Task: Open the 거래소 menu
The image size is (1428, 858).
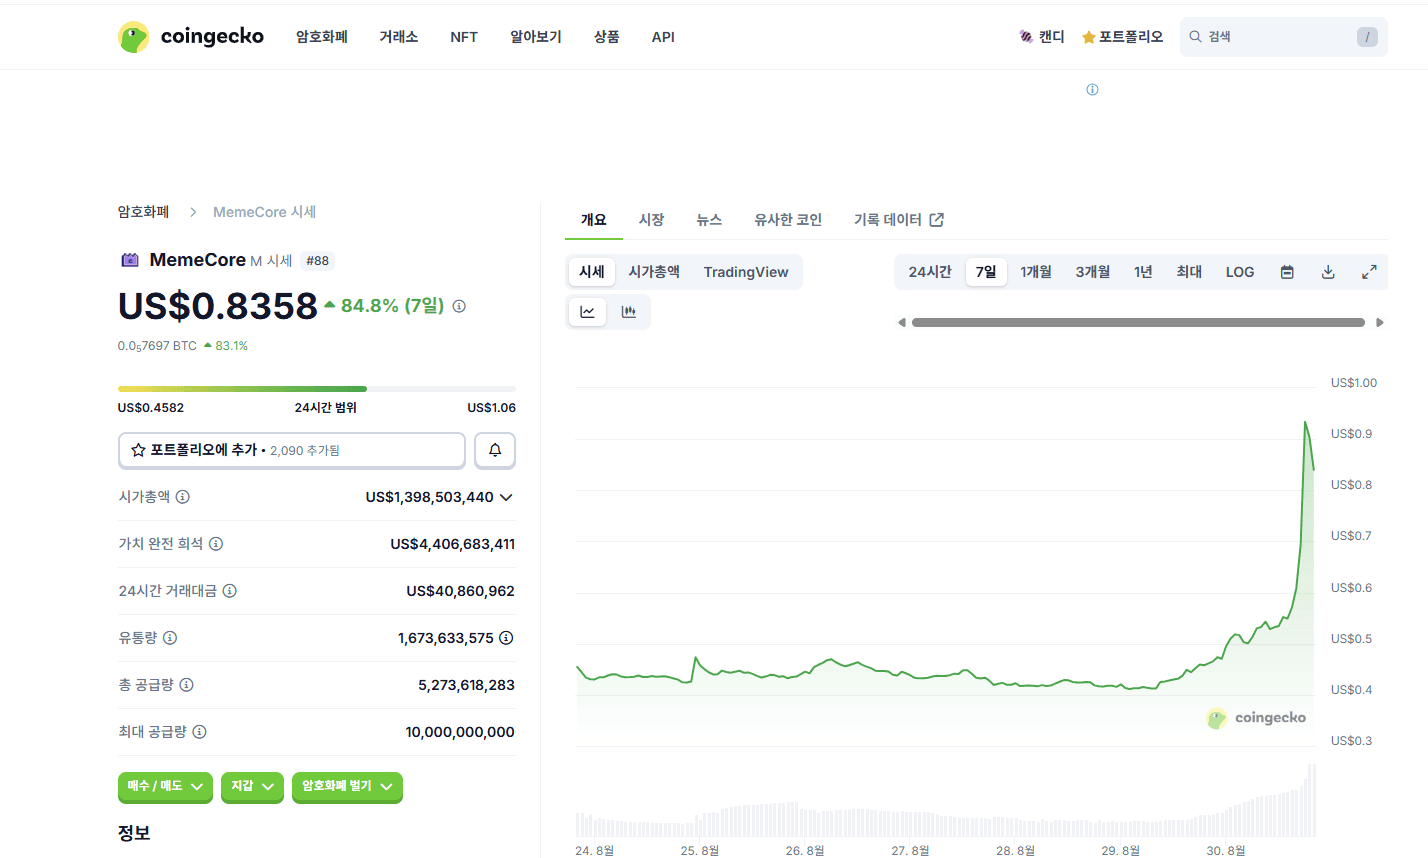Action: (398, 37)
